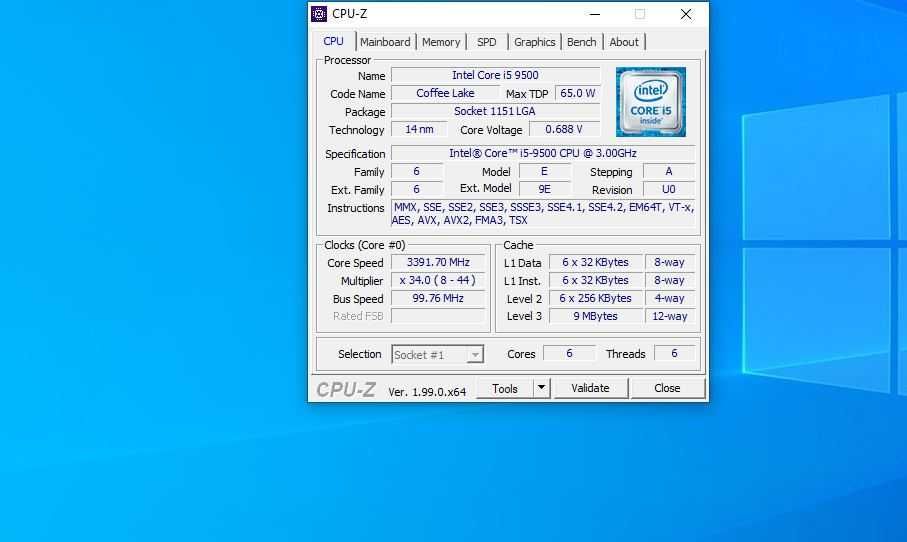Close the CPU-Z window with X
Screen dimensions: 907x542
click(x=685, y=14)
